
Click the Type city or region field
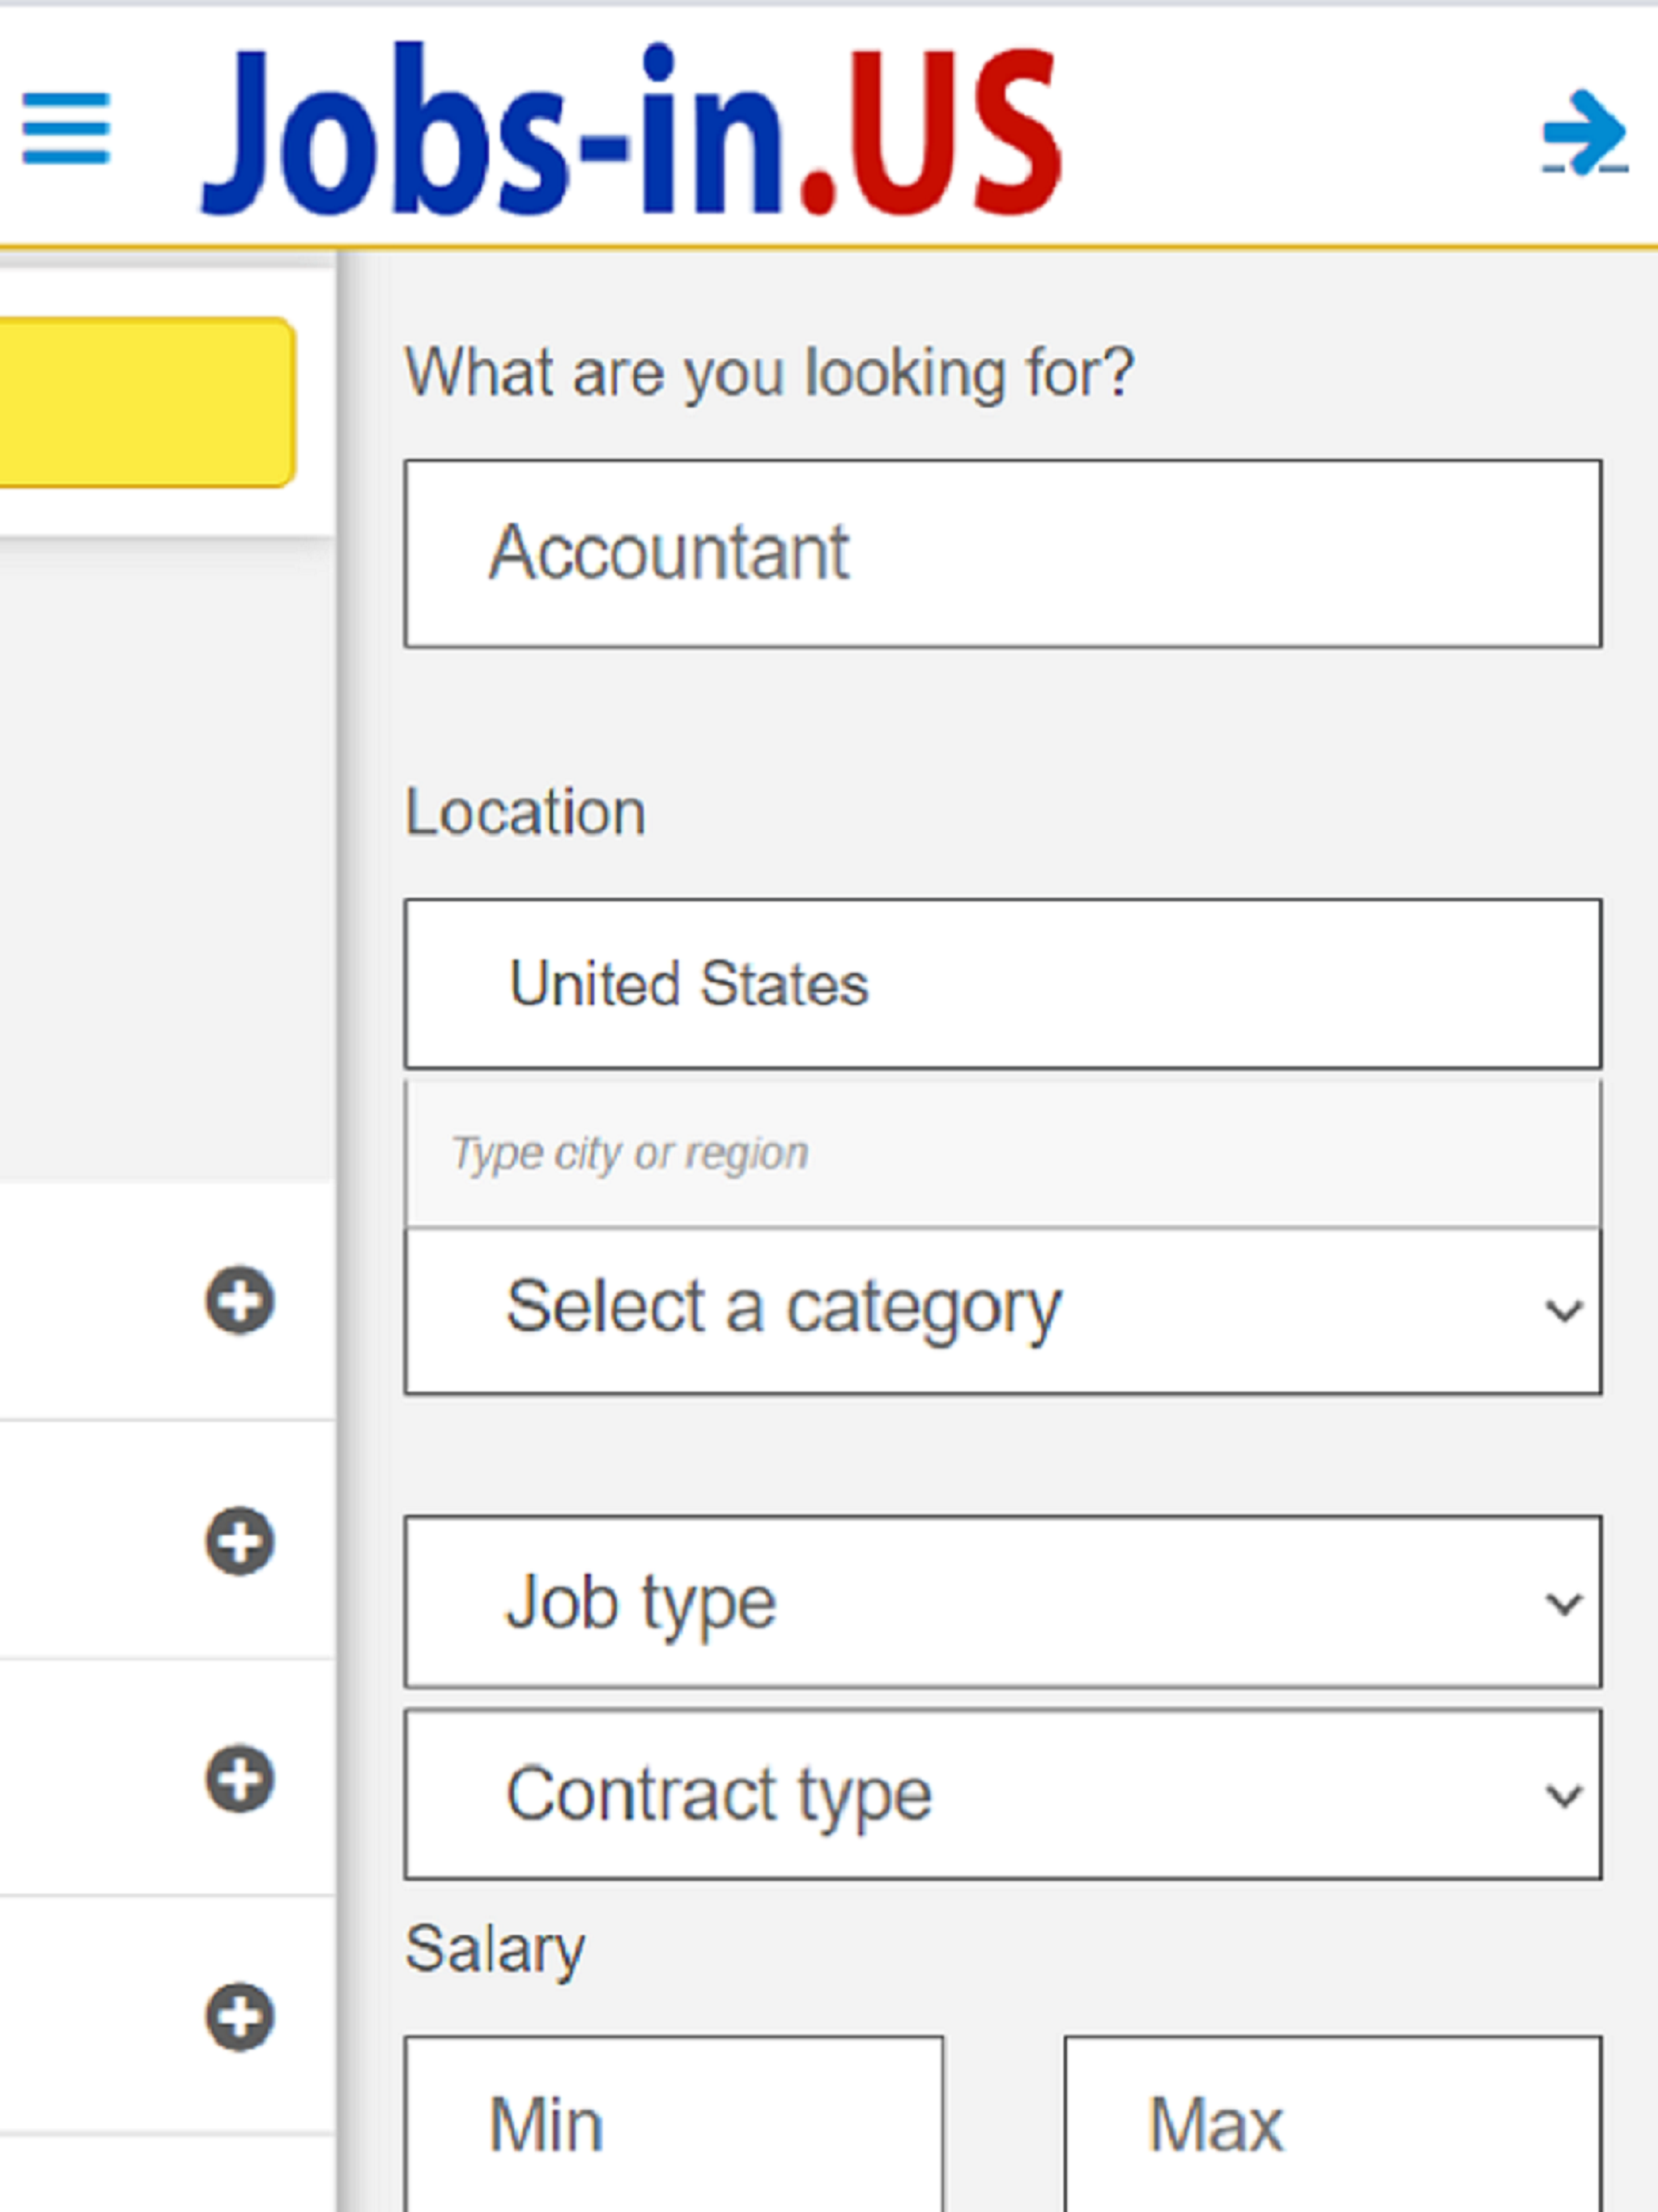coord(1003,1154)
